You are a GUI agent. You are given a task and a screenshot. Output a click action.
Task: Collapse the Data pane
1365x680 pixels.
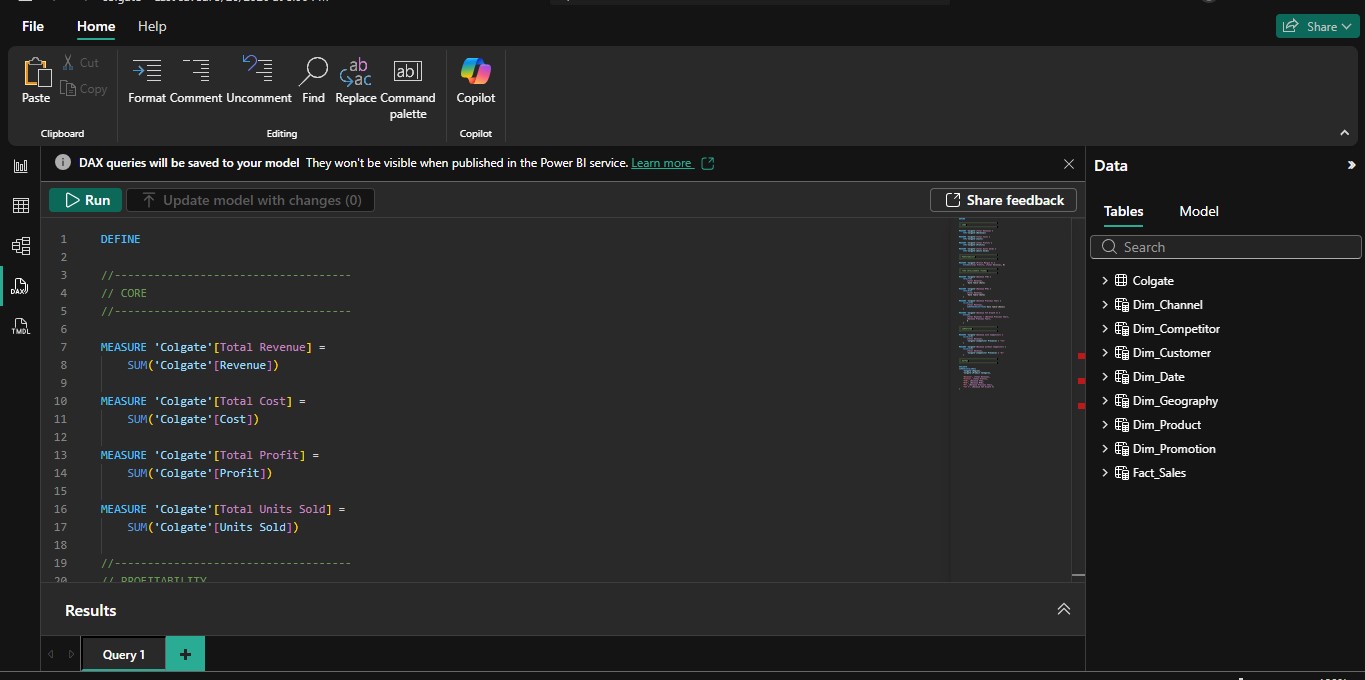[1351, 166]
